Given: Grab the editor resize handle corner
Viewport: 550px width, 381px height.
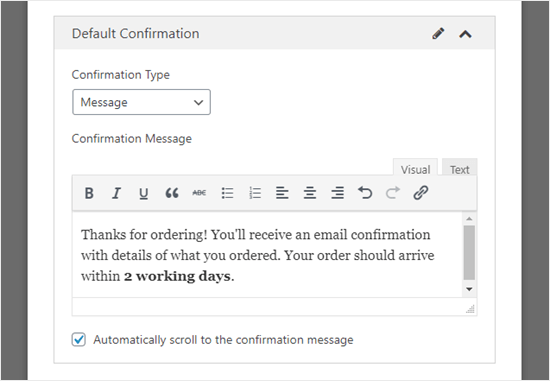Looking at the screenshot, I should [470, 309].
